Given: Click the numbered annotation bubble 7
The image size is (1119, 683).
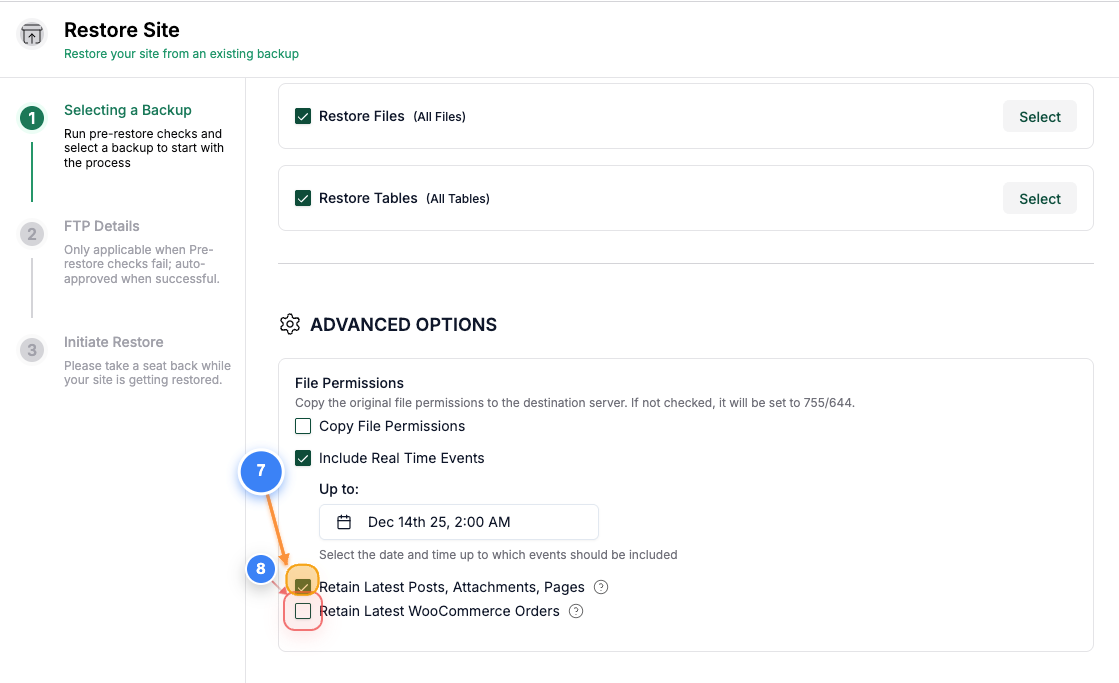Looking at the screenshot, I should [261, 472].
